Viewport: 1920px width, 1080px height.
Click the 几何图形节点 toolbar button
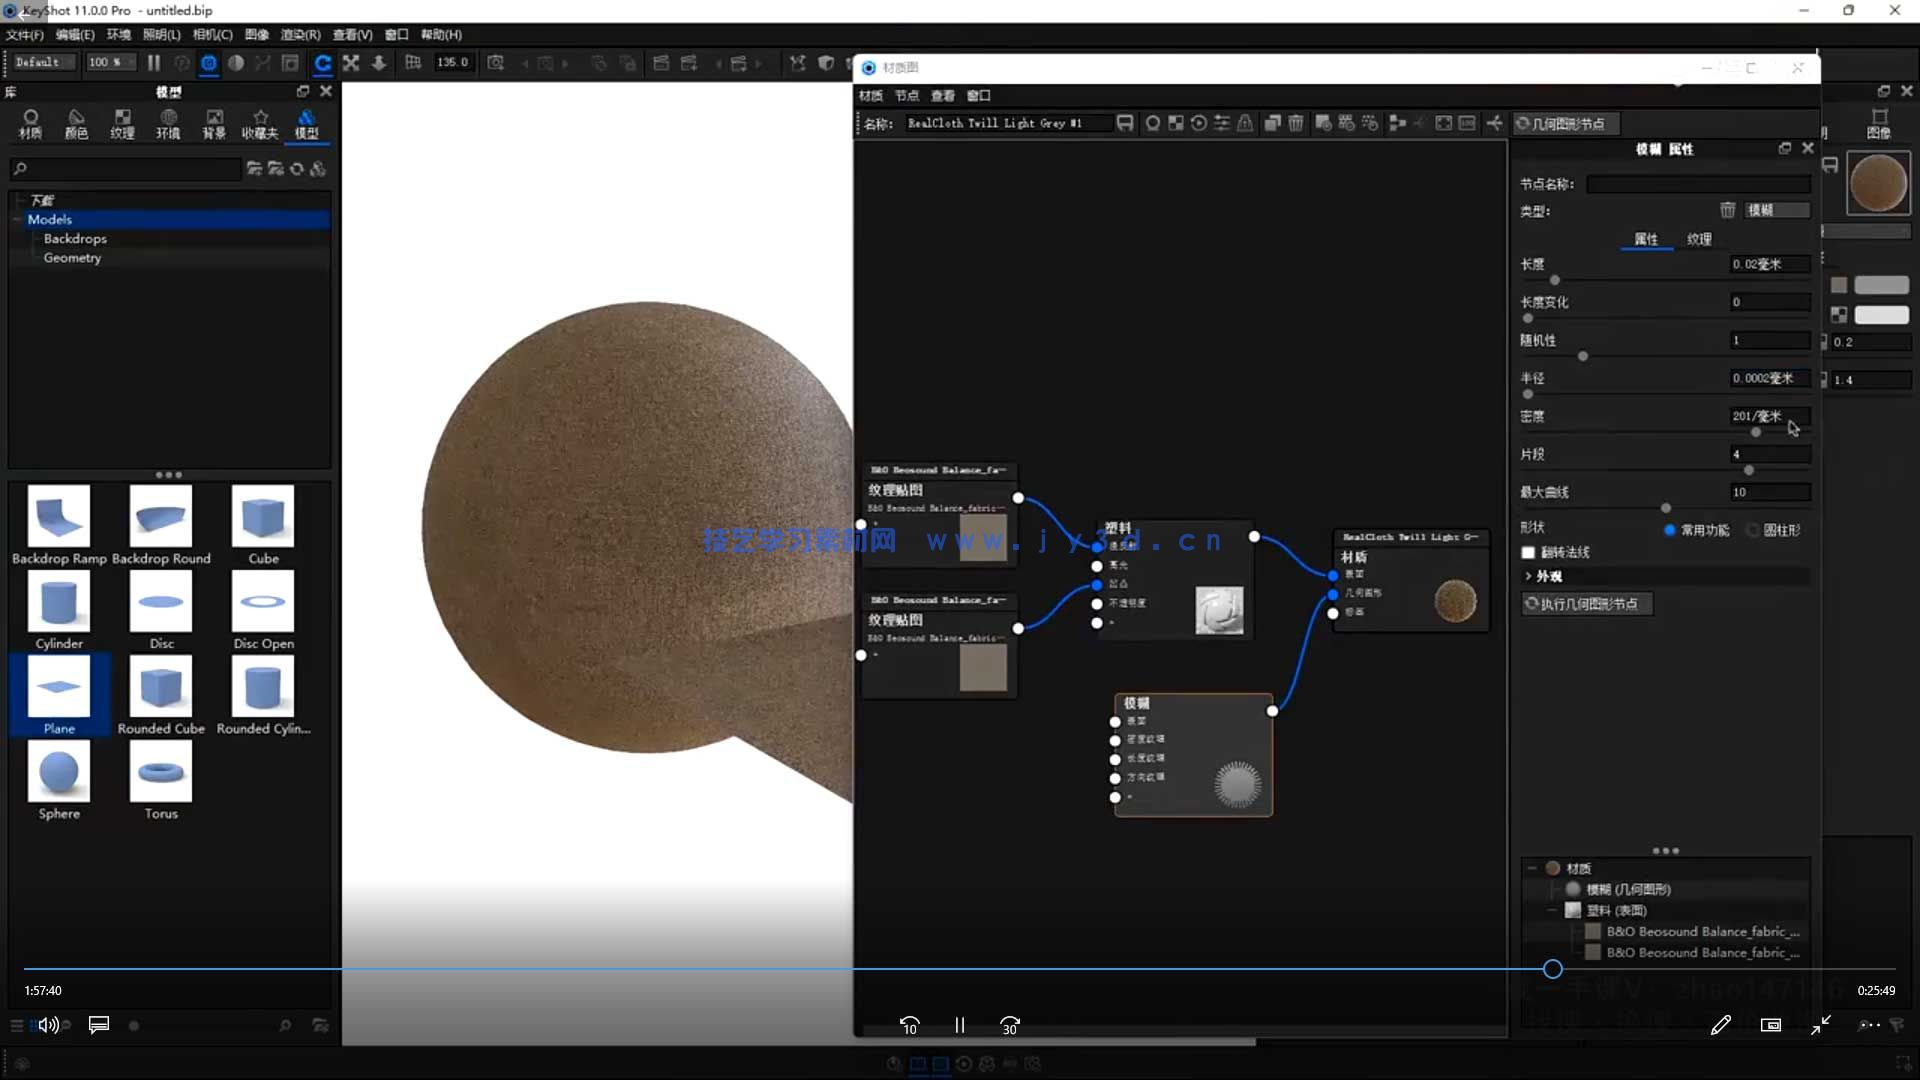[x=1565, y=124]
